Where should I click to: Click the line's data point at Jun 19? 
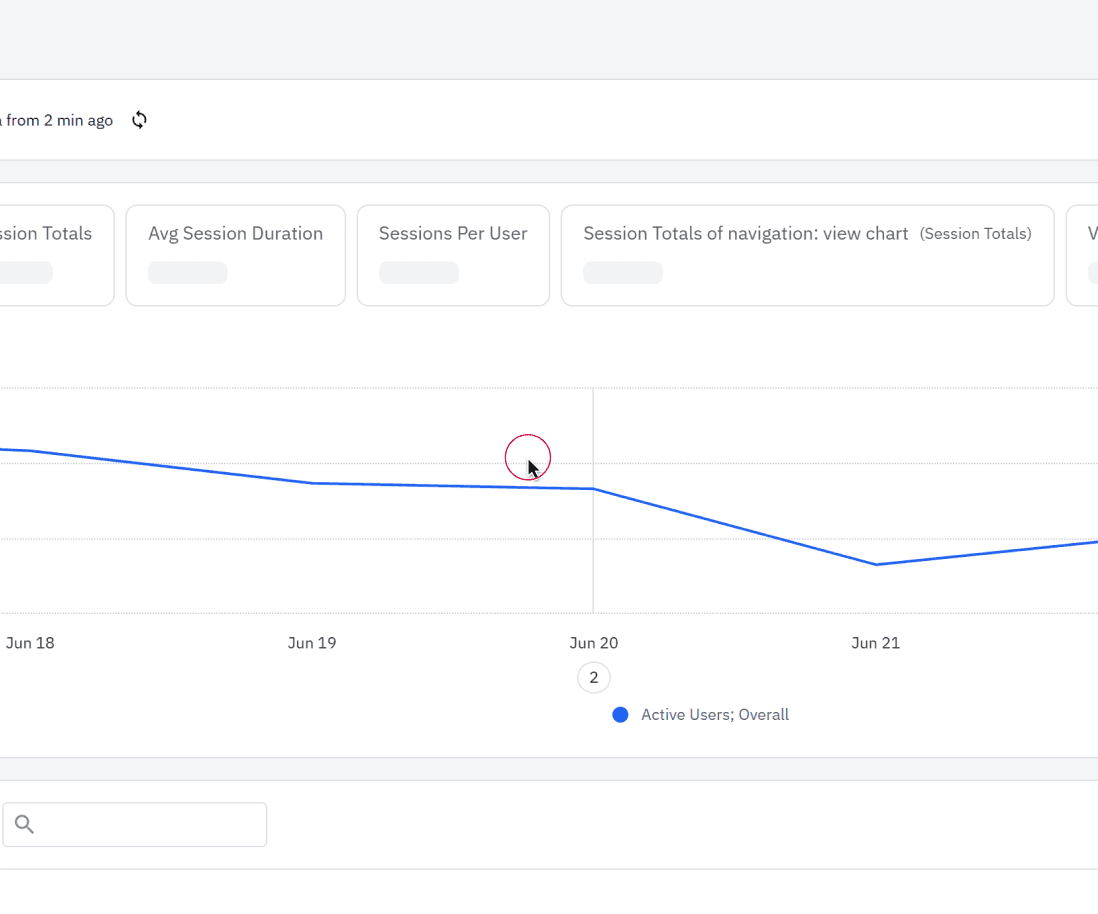point(312,483)
